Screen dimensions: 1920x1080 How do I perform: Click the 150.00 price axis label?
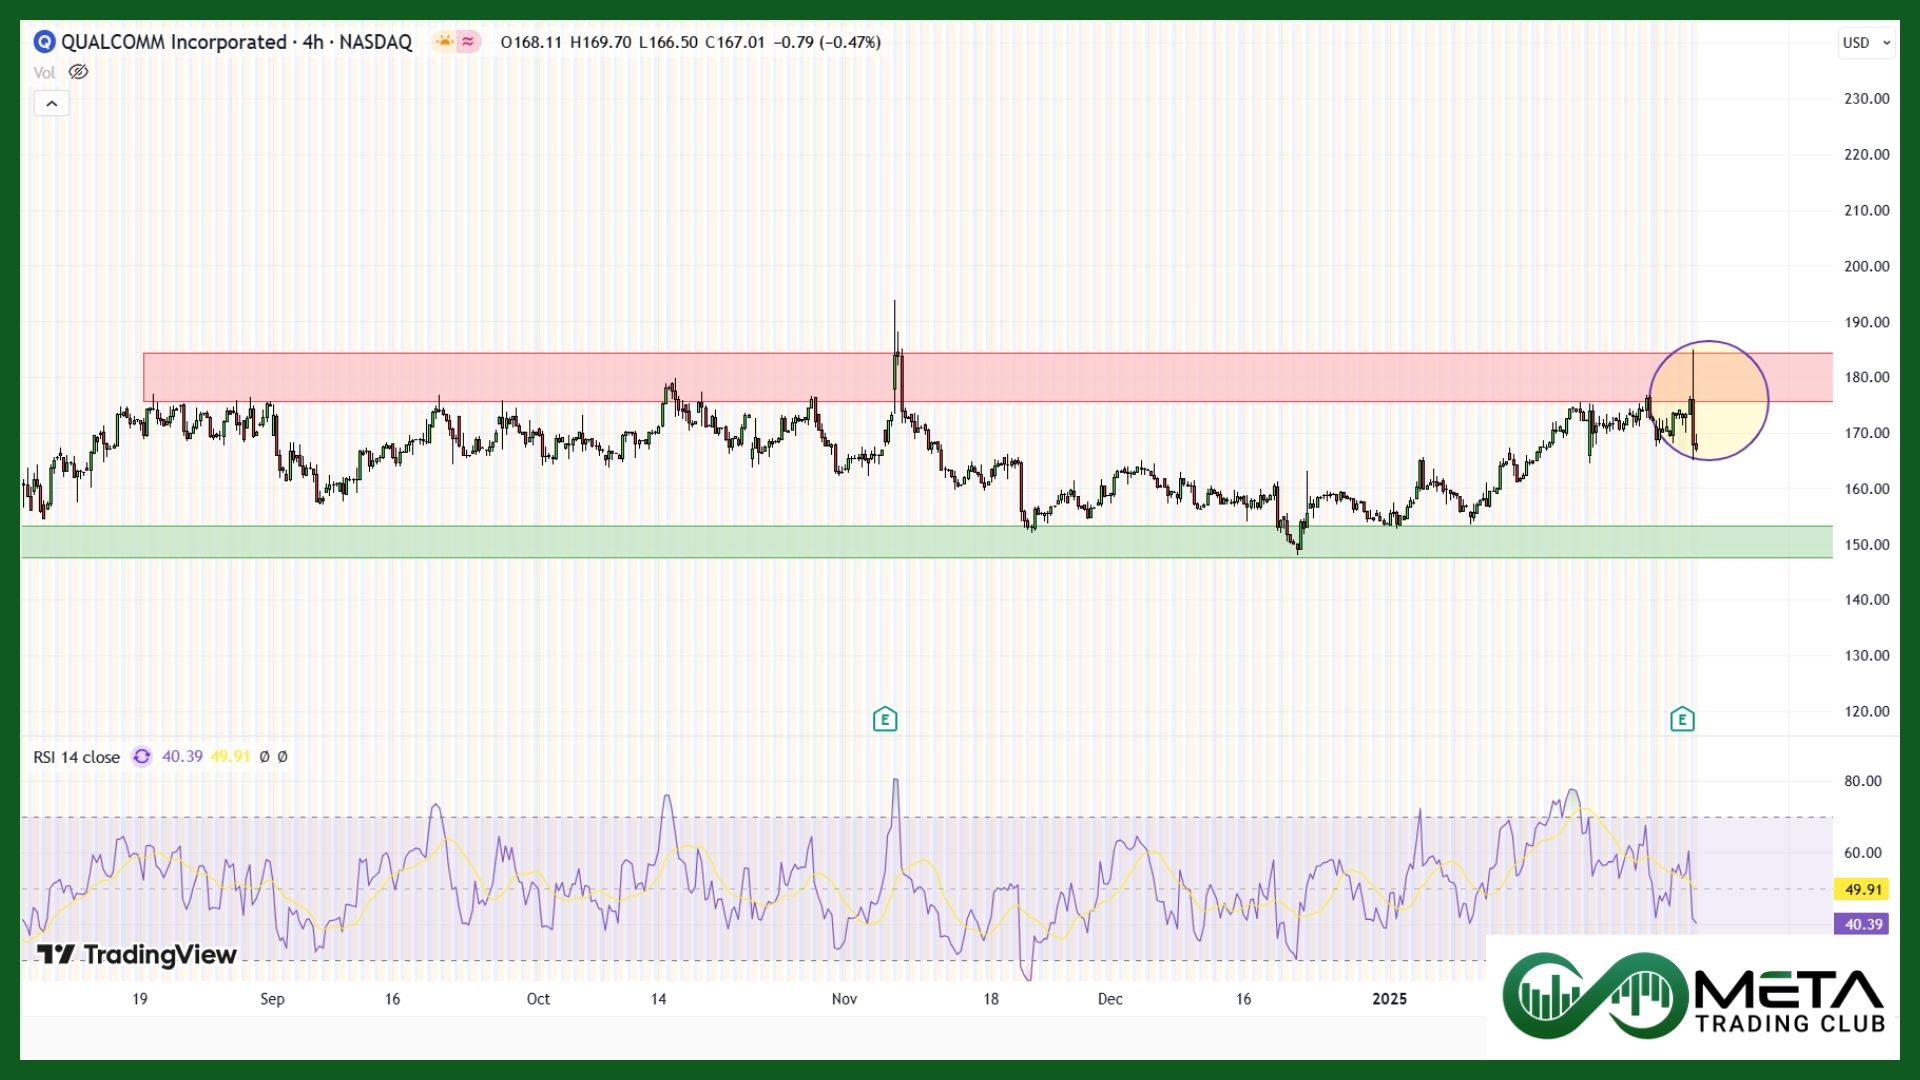(x=1867, y=545)
